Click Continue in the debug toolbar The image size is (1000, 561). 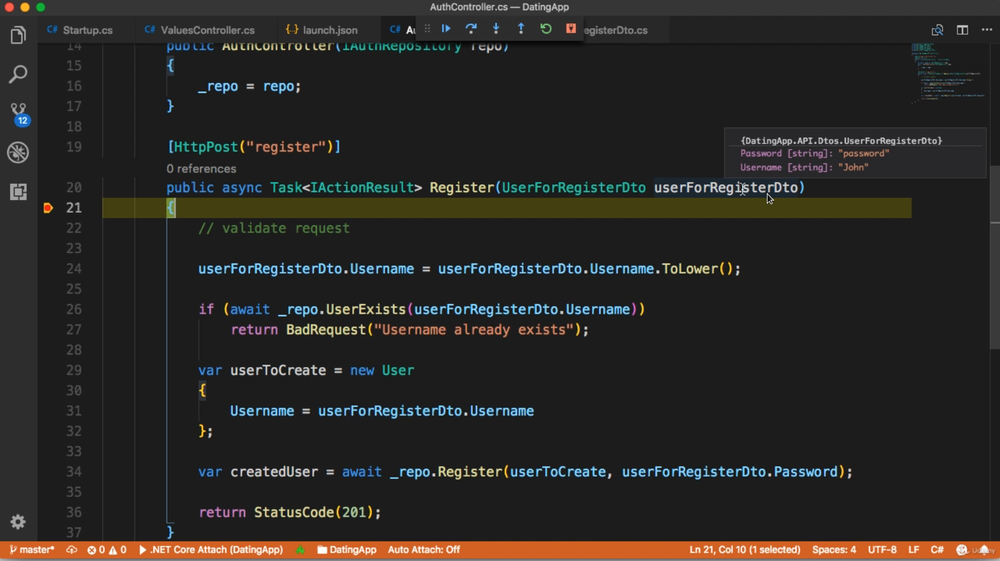click(446, 29)
